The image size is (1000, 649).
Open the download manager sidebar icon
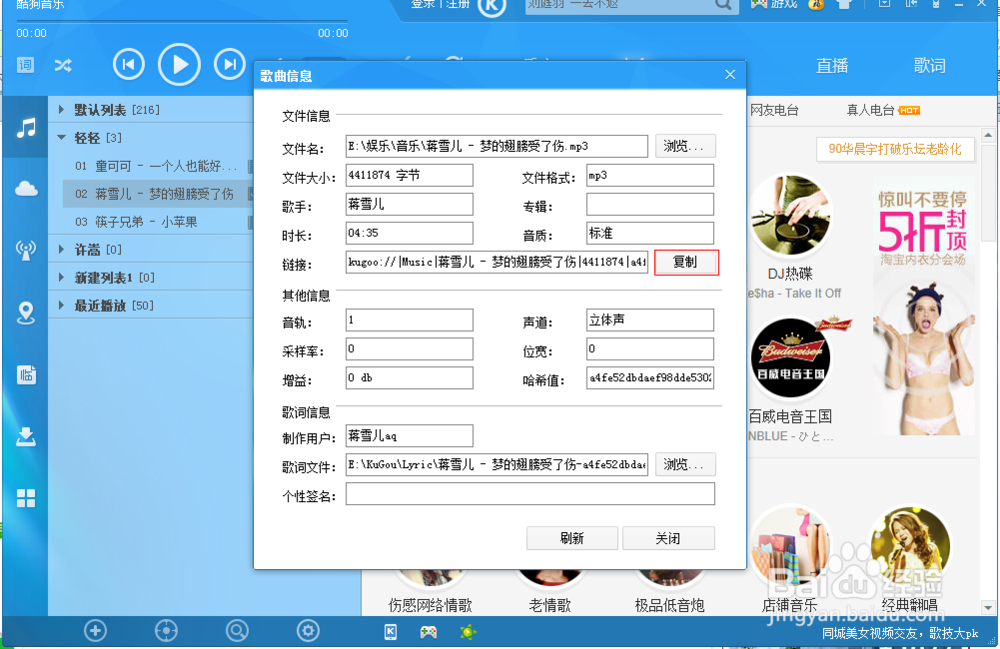coord(26,437)
